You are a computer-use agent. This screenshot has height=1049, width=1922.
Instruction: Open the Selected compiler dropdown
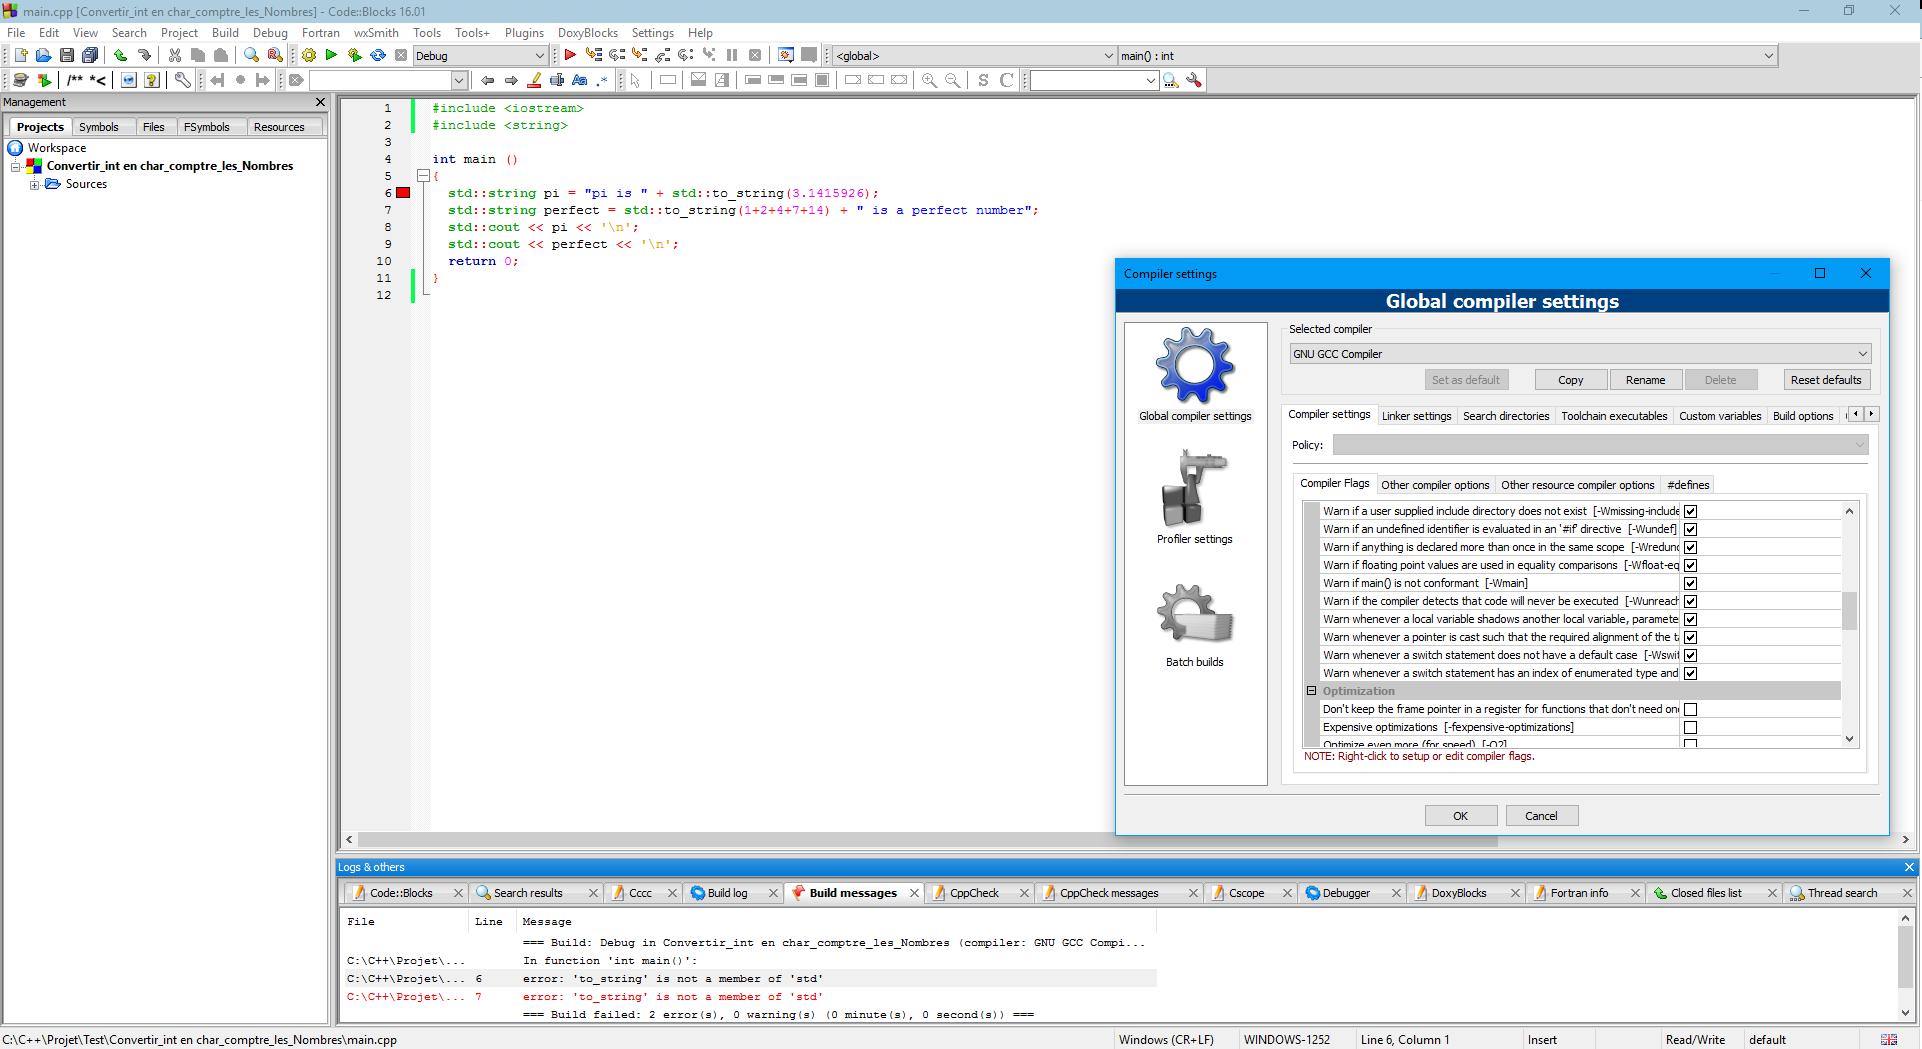coord(1579,354)
